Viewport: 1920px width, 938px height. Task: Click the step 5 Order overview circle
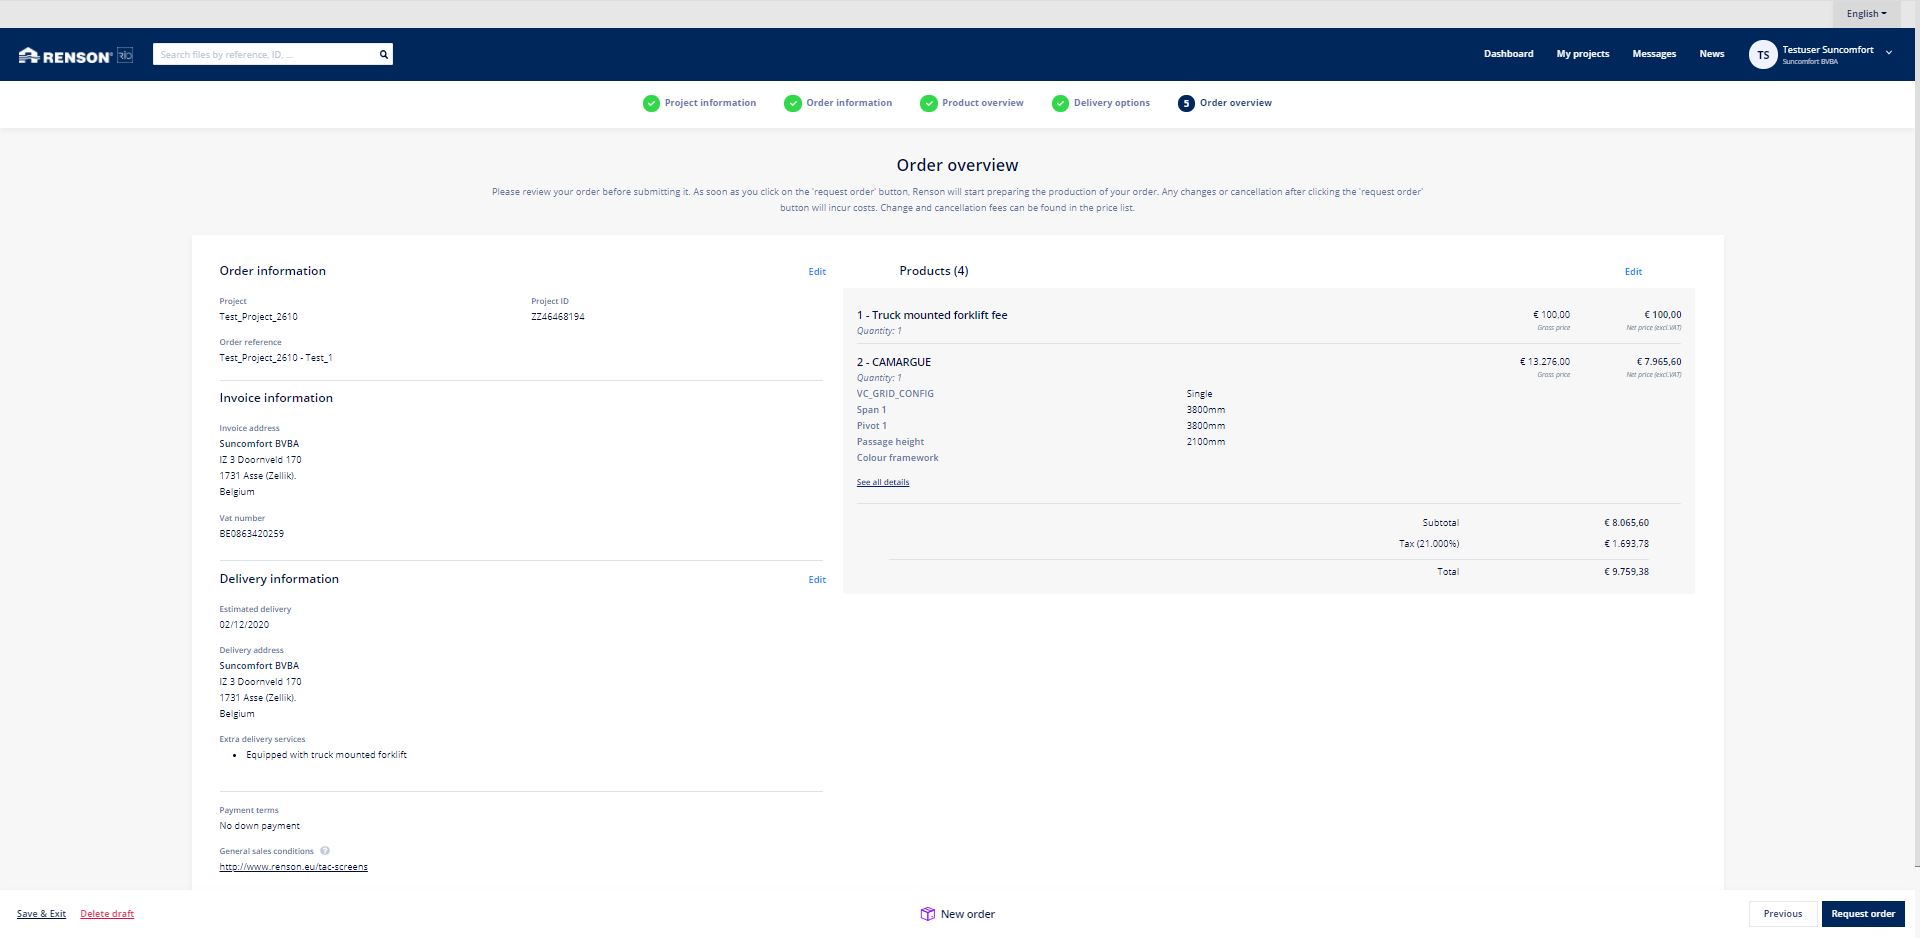tap(1186, 103)
